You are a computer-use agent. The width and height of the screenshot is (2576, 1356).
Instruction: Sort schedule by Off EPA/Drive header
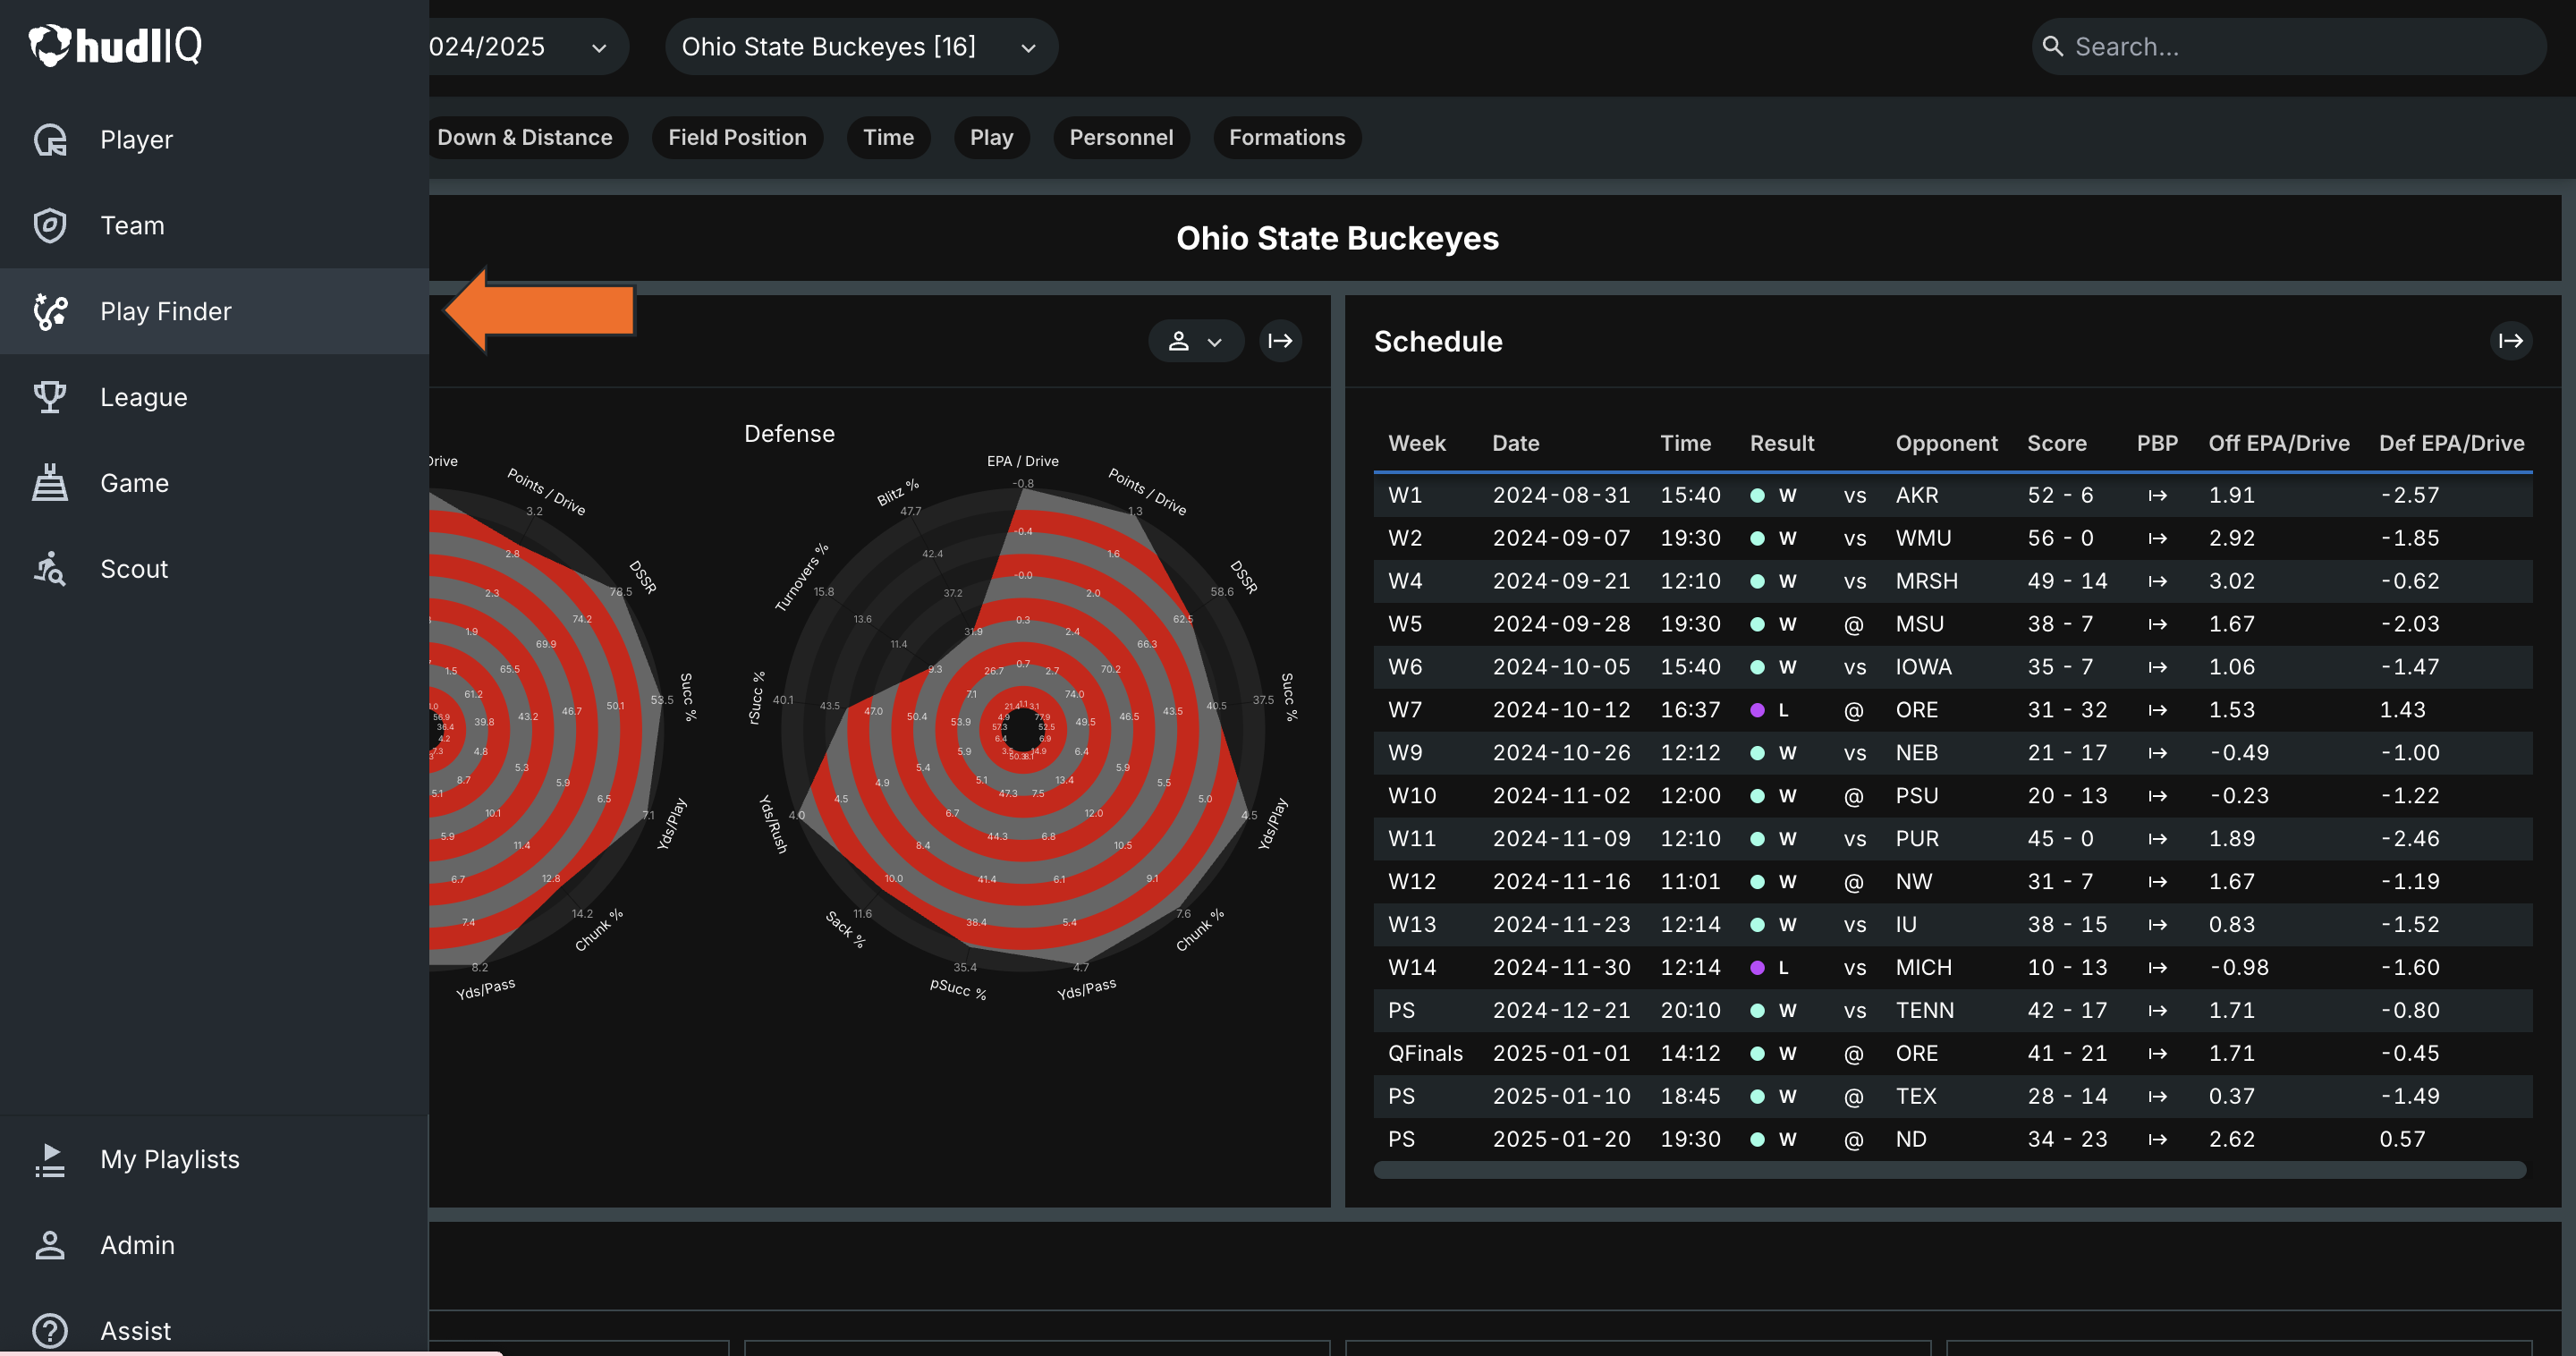coord(2279,444)
